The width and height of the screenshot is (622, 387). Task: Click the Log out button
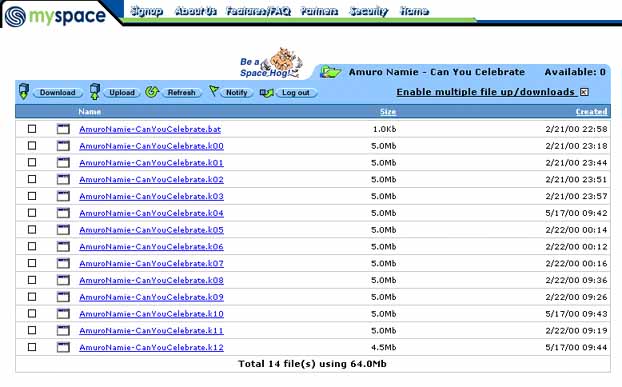click(x=296, y=93)
